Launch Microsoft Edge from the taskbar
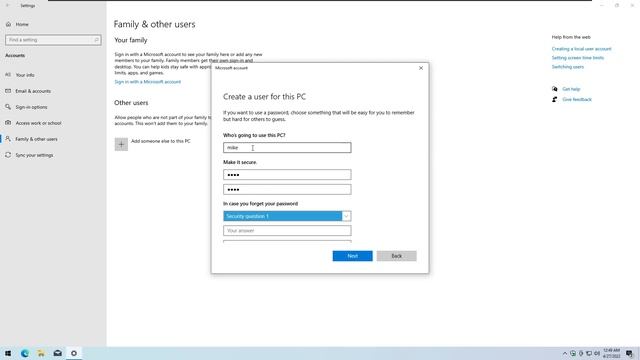The image size is (640, 360). tap(24, 353)
